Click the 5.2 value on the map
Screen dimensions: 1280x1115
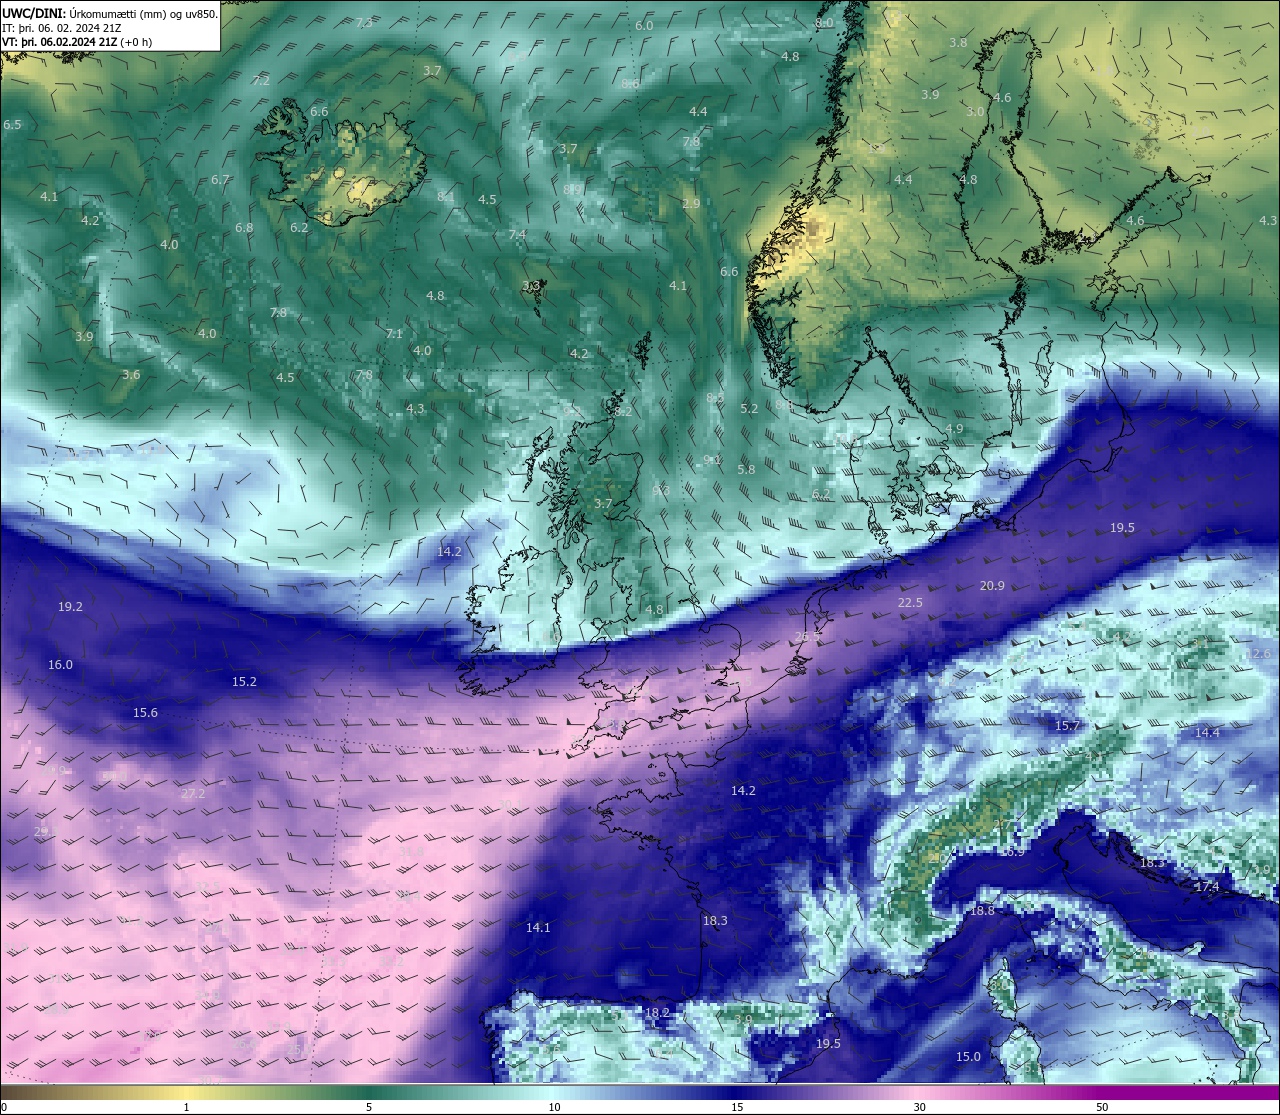pyautogui.click(x=749, y=408)
